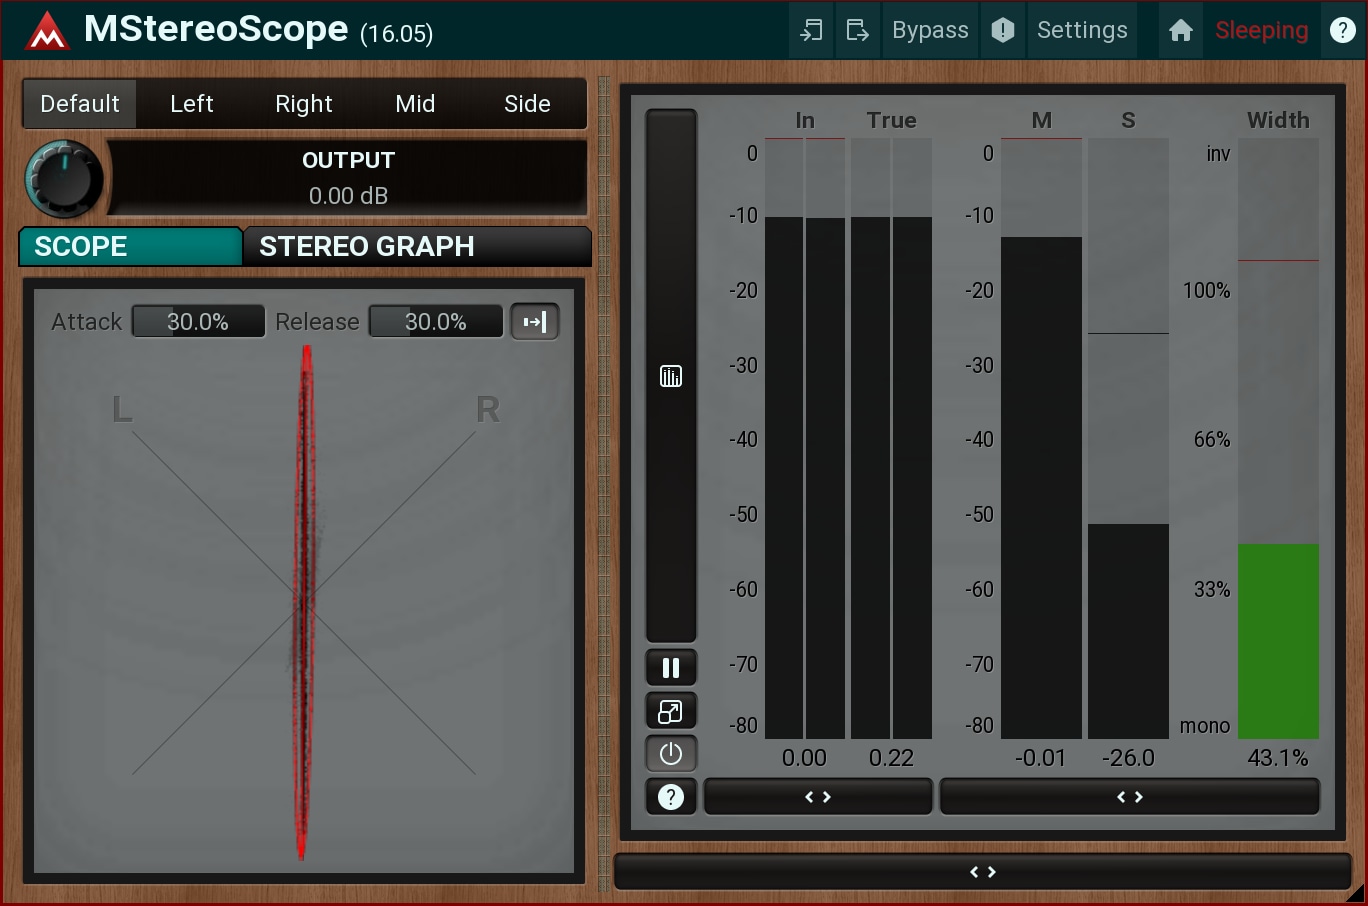Screen dimensions: 1368x906
Task: Toggle Bypass for the plugin
Action: coord(930,31)
